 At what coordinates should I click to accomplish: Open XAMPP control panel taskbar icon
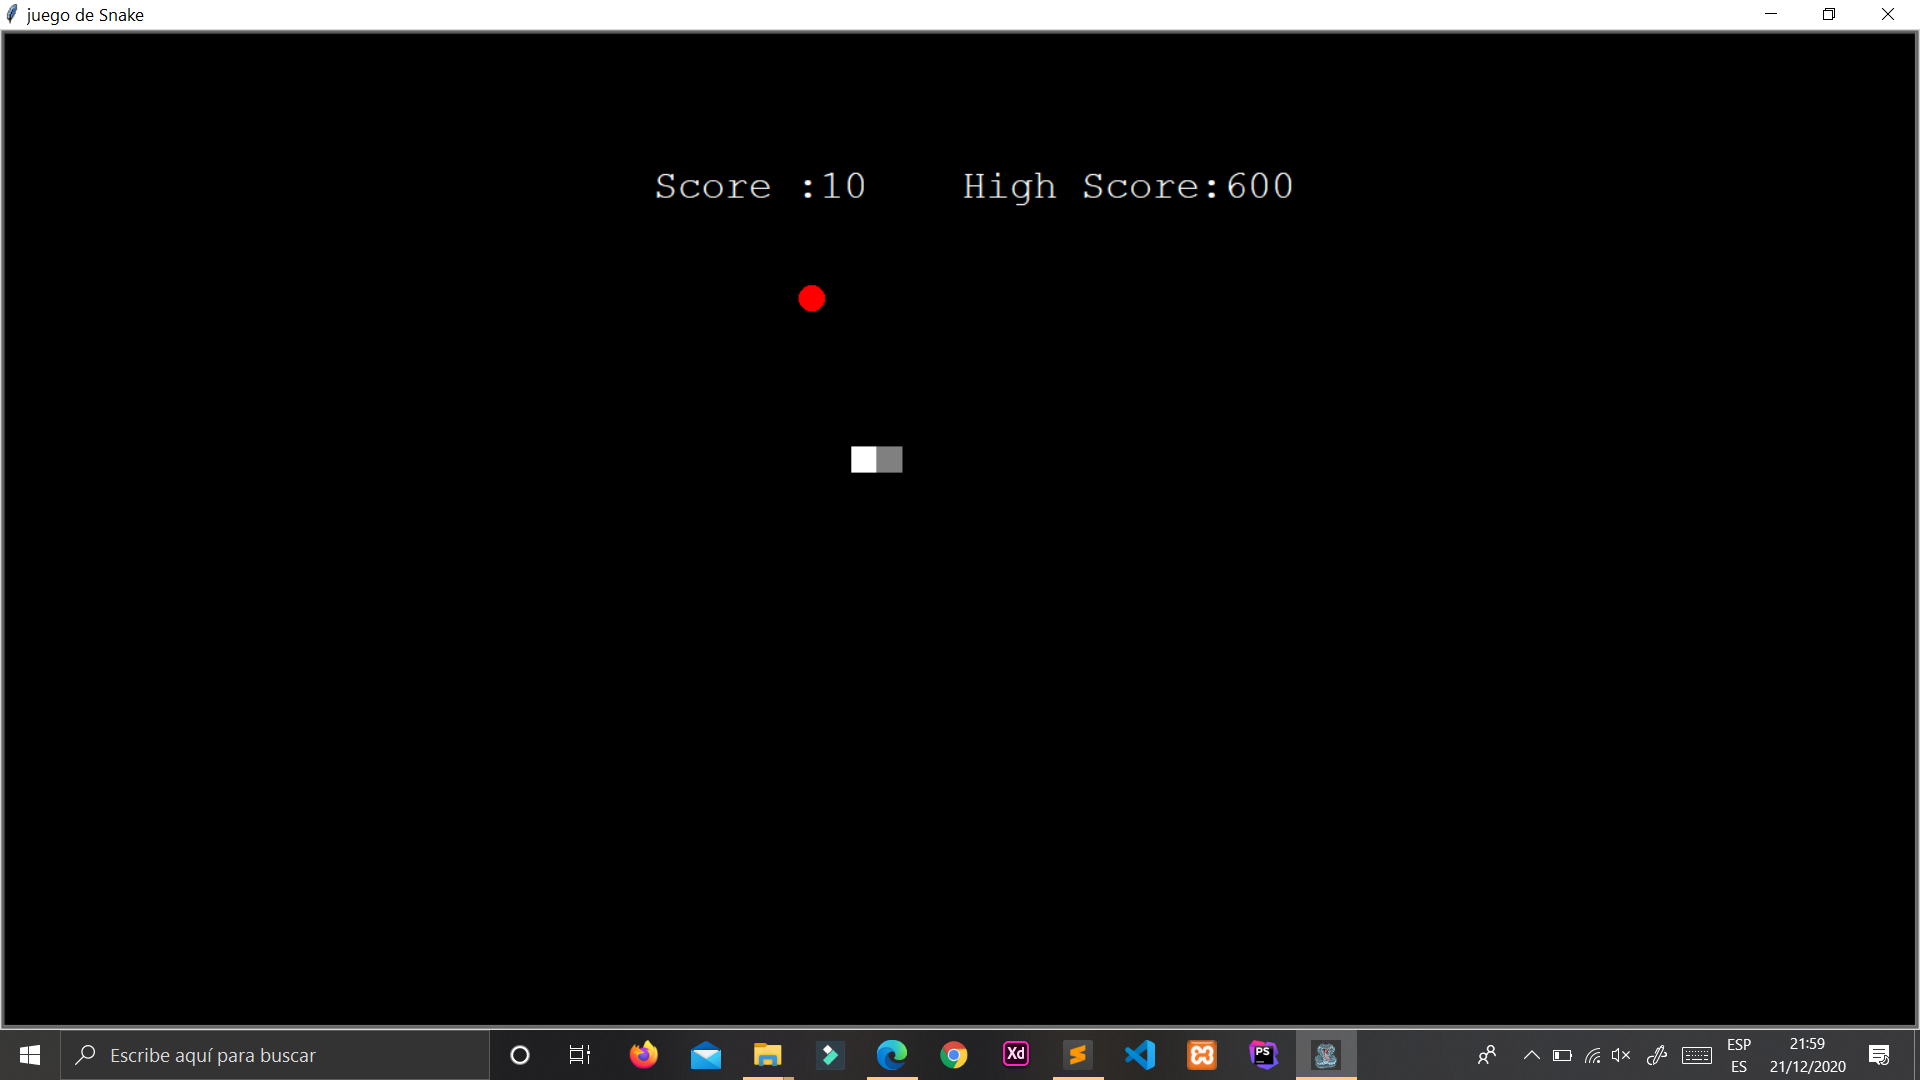click(1201, 1055)
